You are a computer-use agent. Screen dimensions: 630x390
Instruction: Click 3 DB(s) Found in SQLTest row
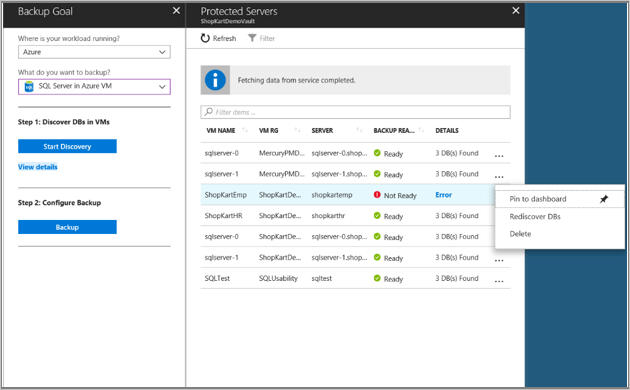(457, 278)
